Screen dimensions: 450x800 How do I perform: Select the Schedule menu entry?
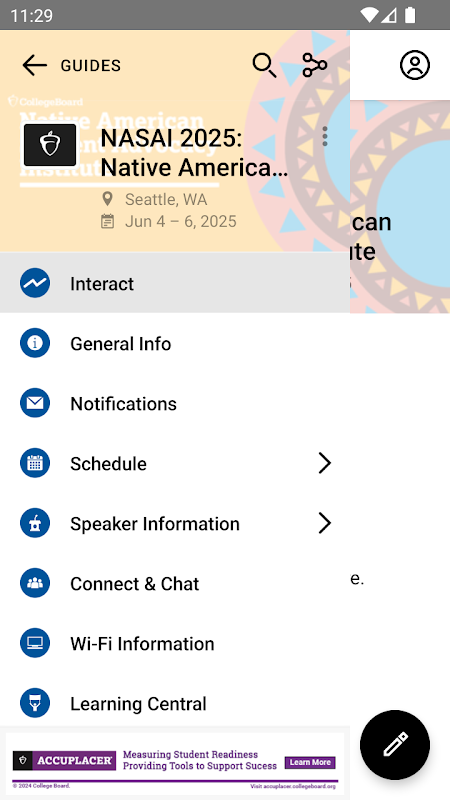point(175,463)
